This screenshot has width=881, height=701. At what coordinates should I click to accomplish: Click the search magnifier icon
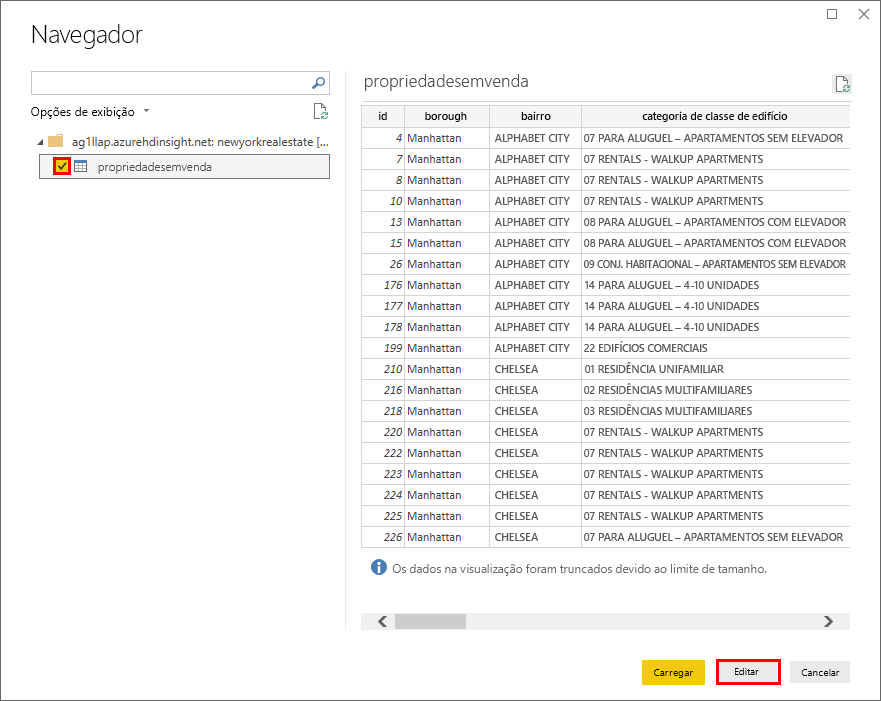[317, 83]
